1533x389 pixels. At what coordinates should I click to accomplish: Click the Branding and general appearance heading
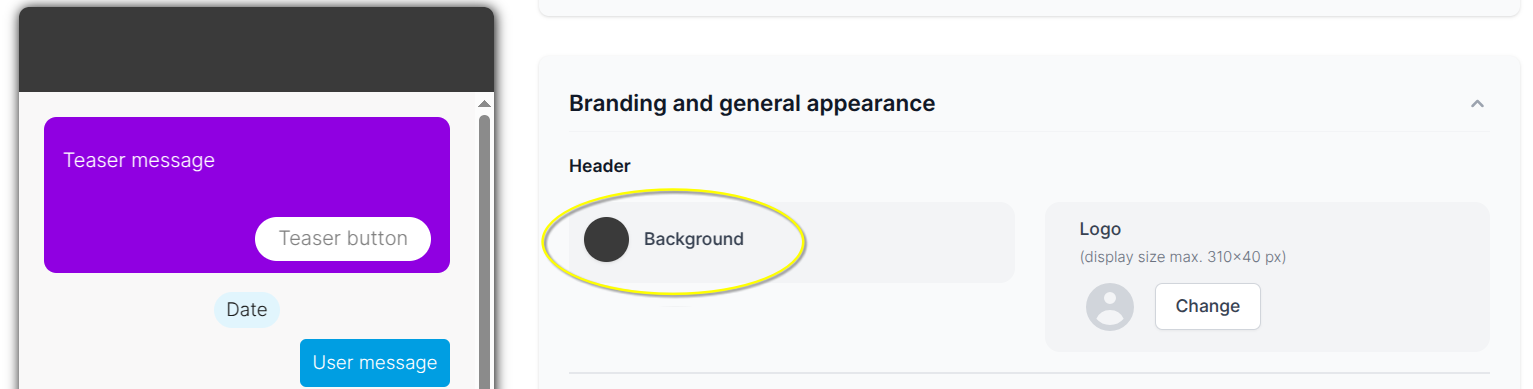752,103
